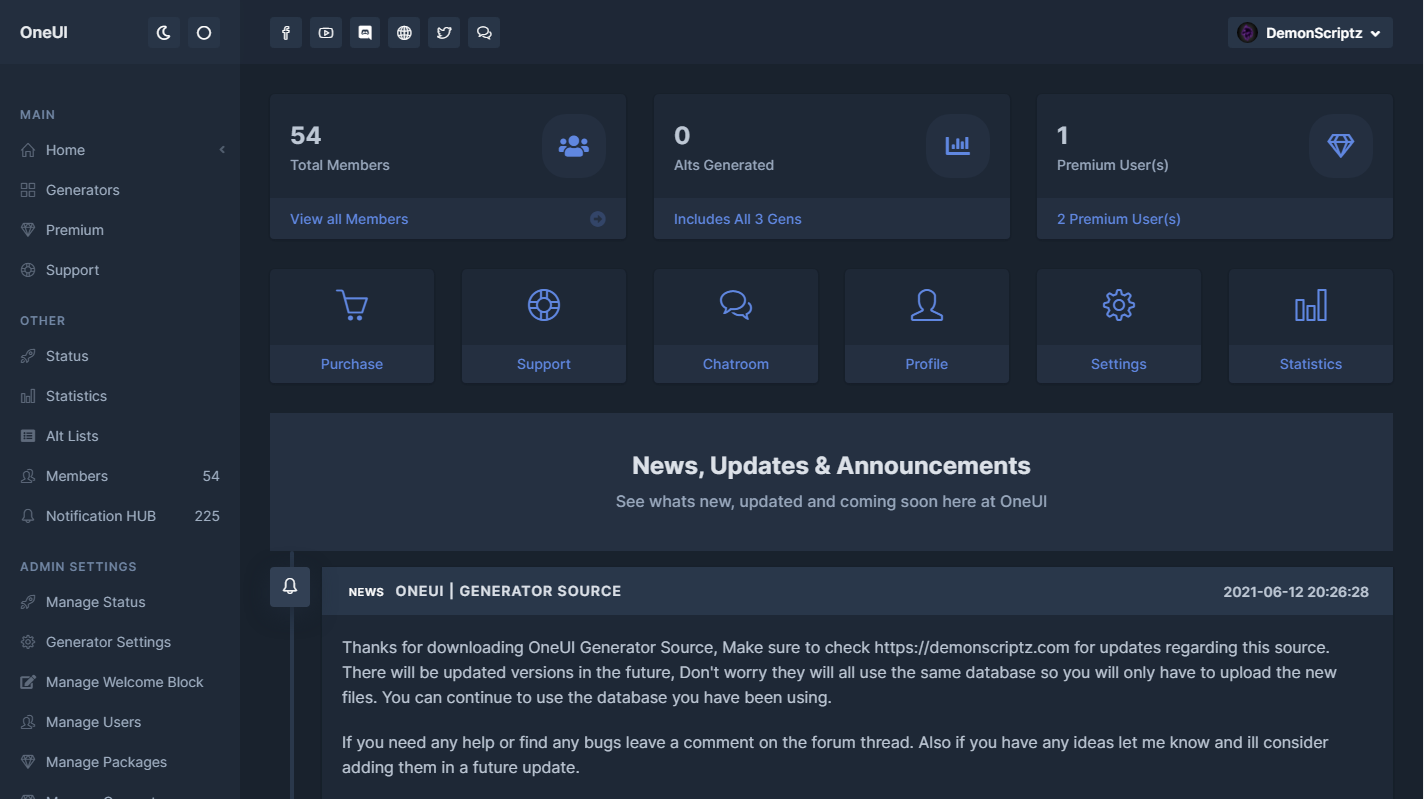Open the YouTube link icon
This screenshot has width=1424, height=799.
click(326, 33)
